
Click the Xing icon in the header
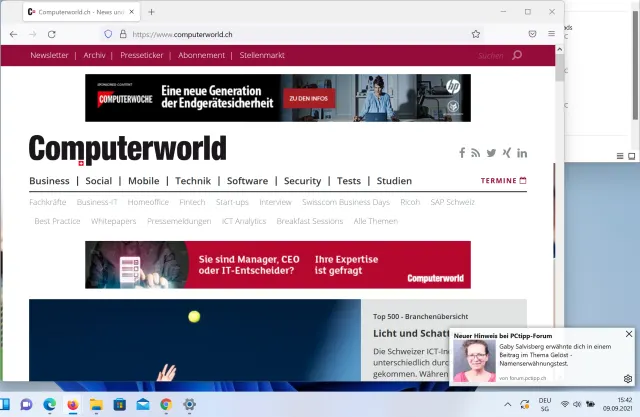click(x=506, y=153)
